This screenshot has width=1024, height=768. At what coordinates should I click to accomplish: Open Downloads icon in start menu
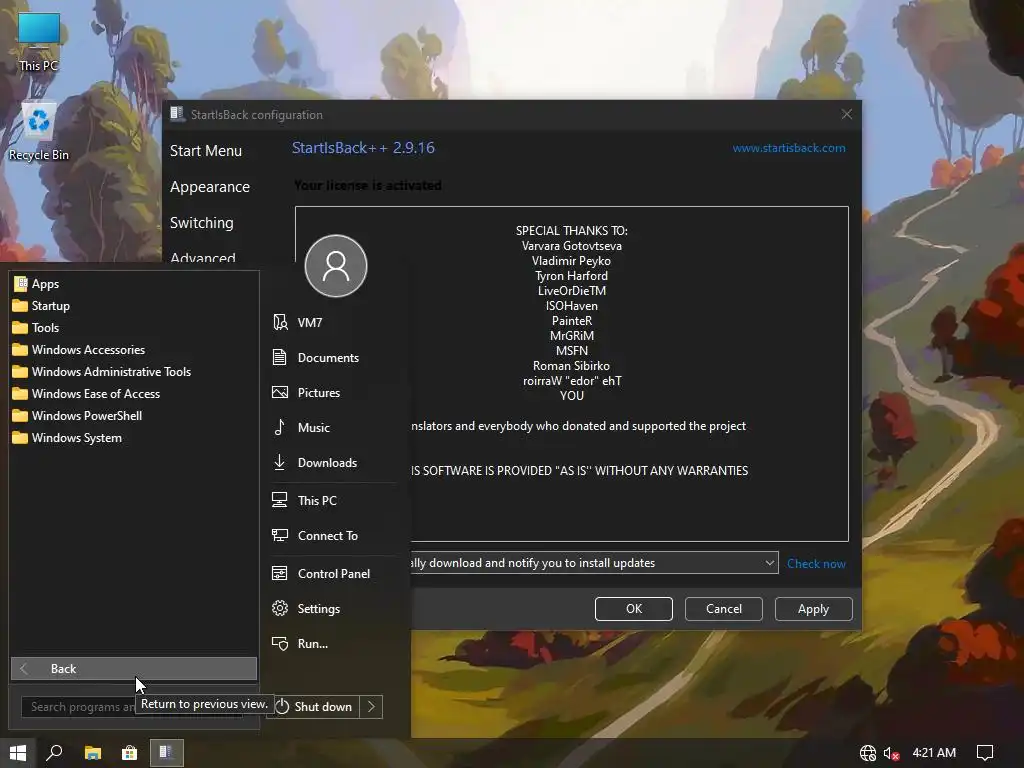[x=280, y=462]
